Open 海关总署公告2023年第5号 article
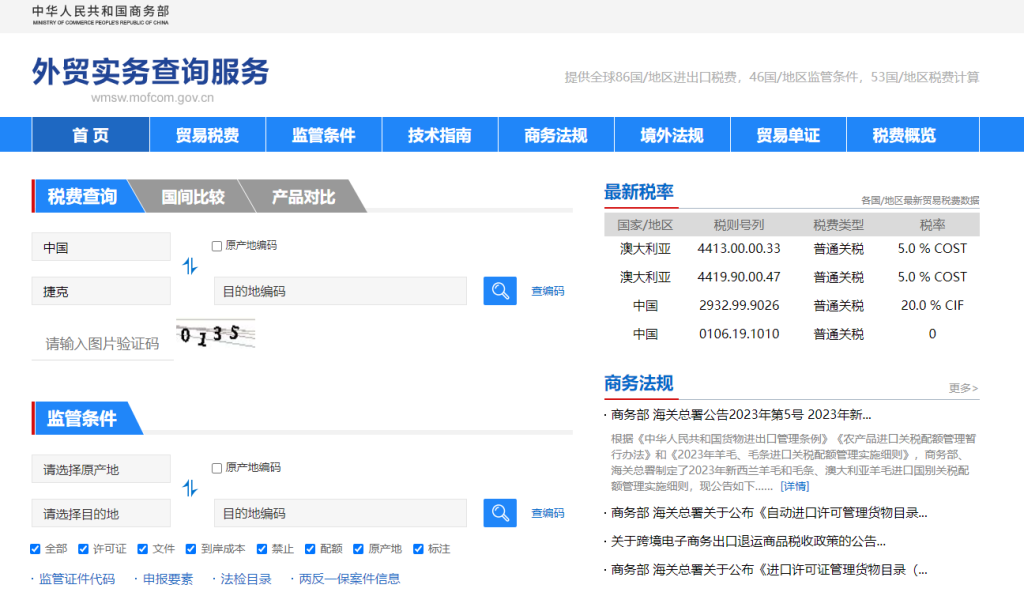Image resolution: width=1024 pixels, height=596 pixels. pos(741,415)
